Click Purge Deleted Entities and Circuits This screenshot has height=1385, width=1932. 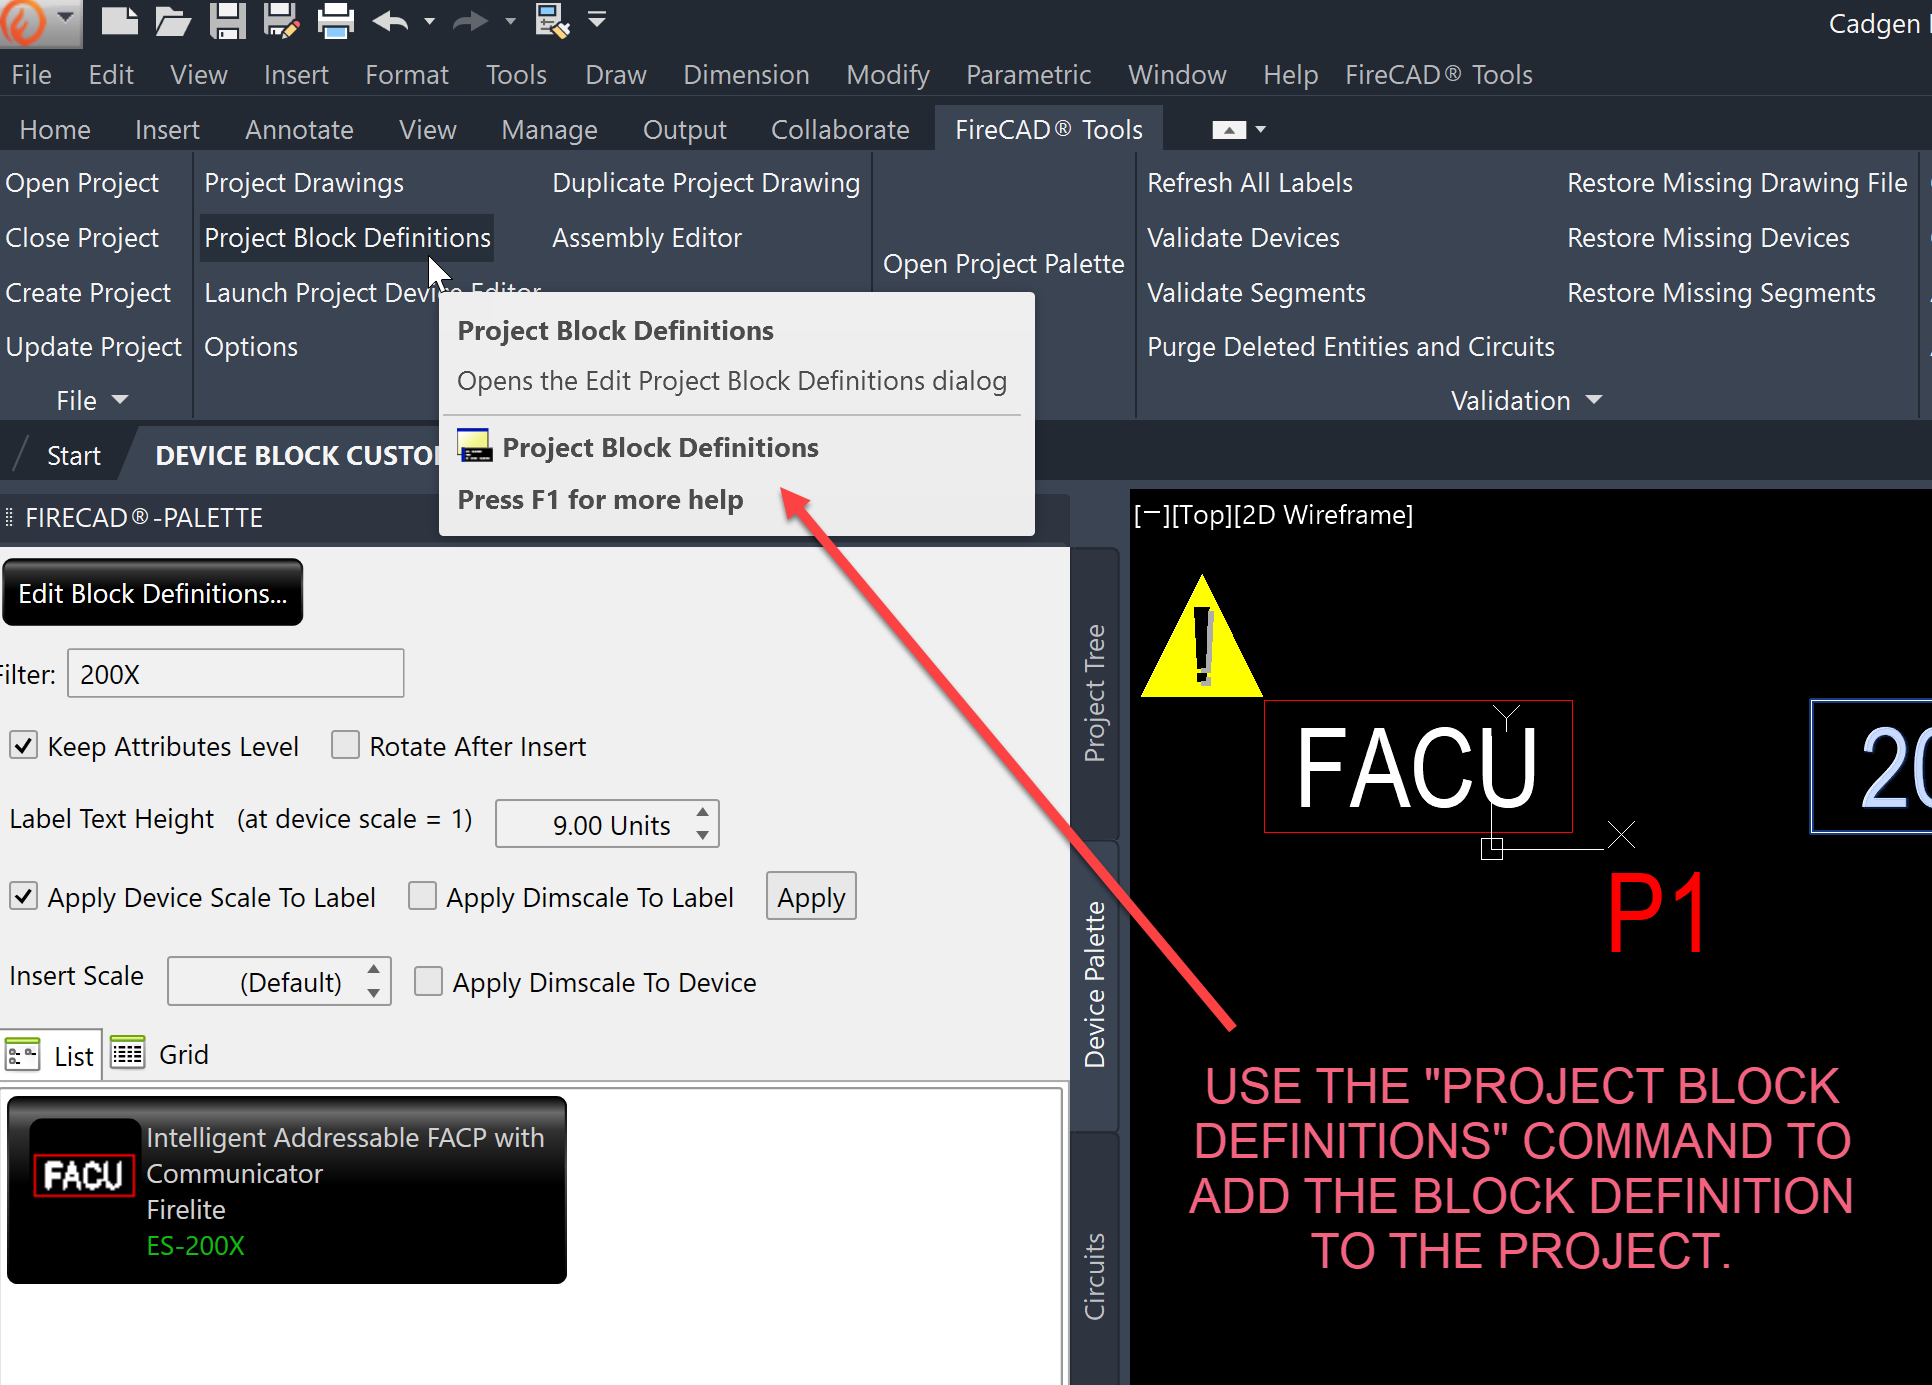click(x=1351, y=347)
